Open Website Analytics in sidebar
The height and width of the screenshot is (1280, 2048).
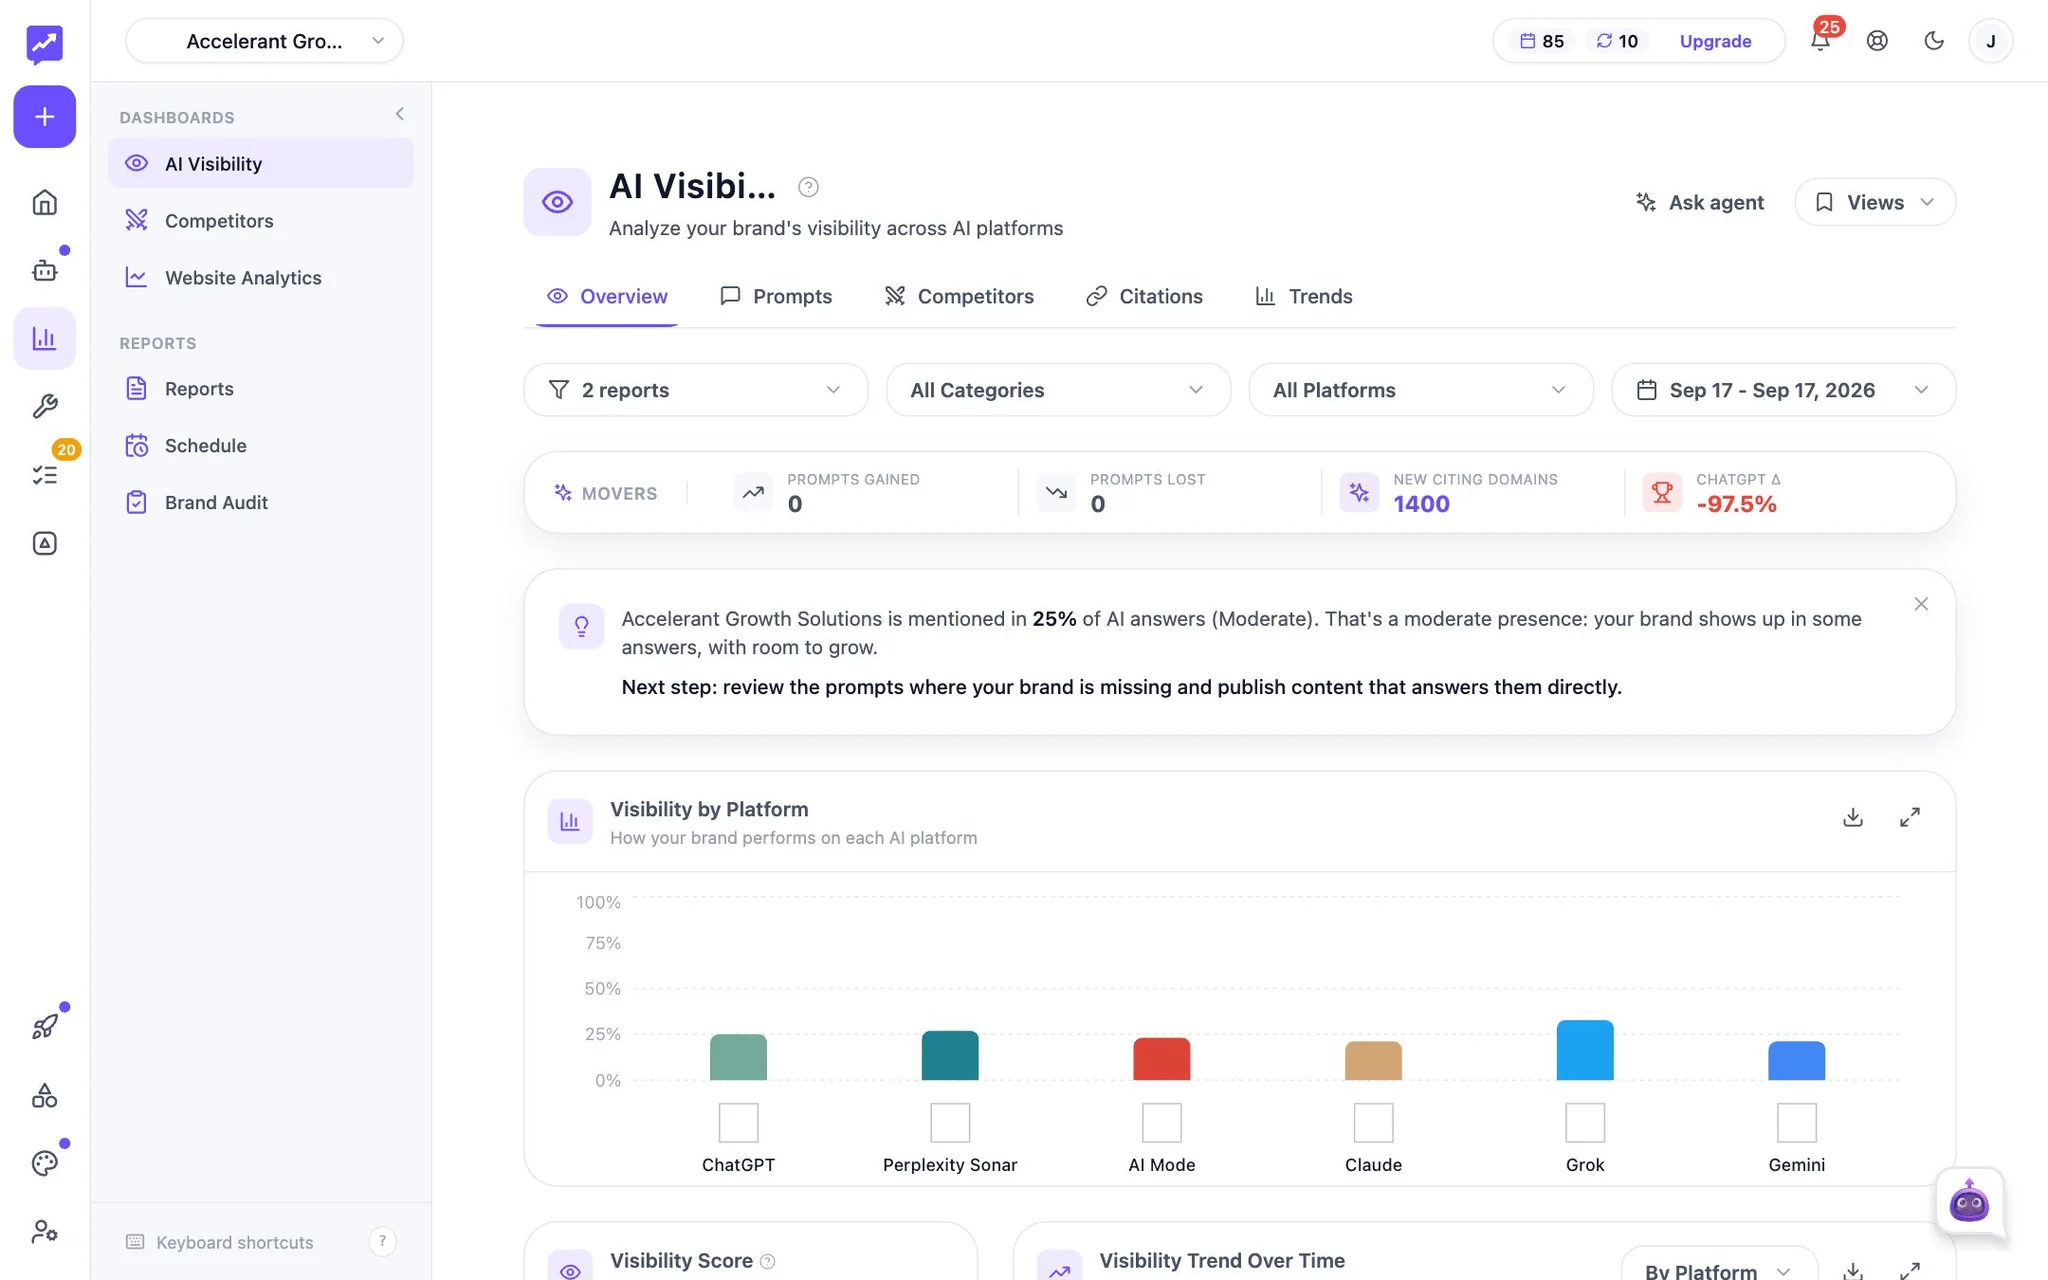(x=261, y=278)
